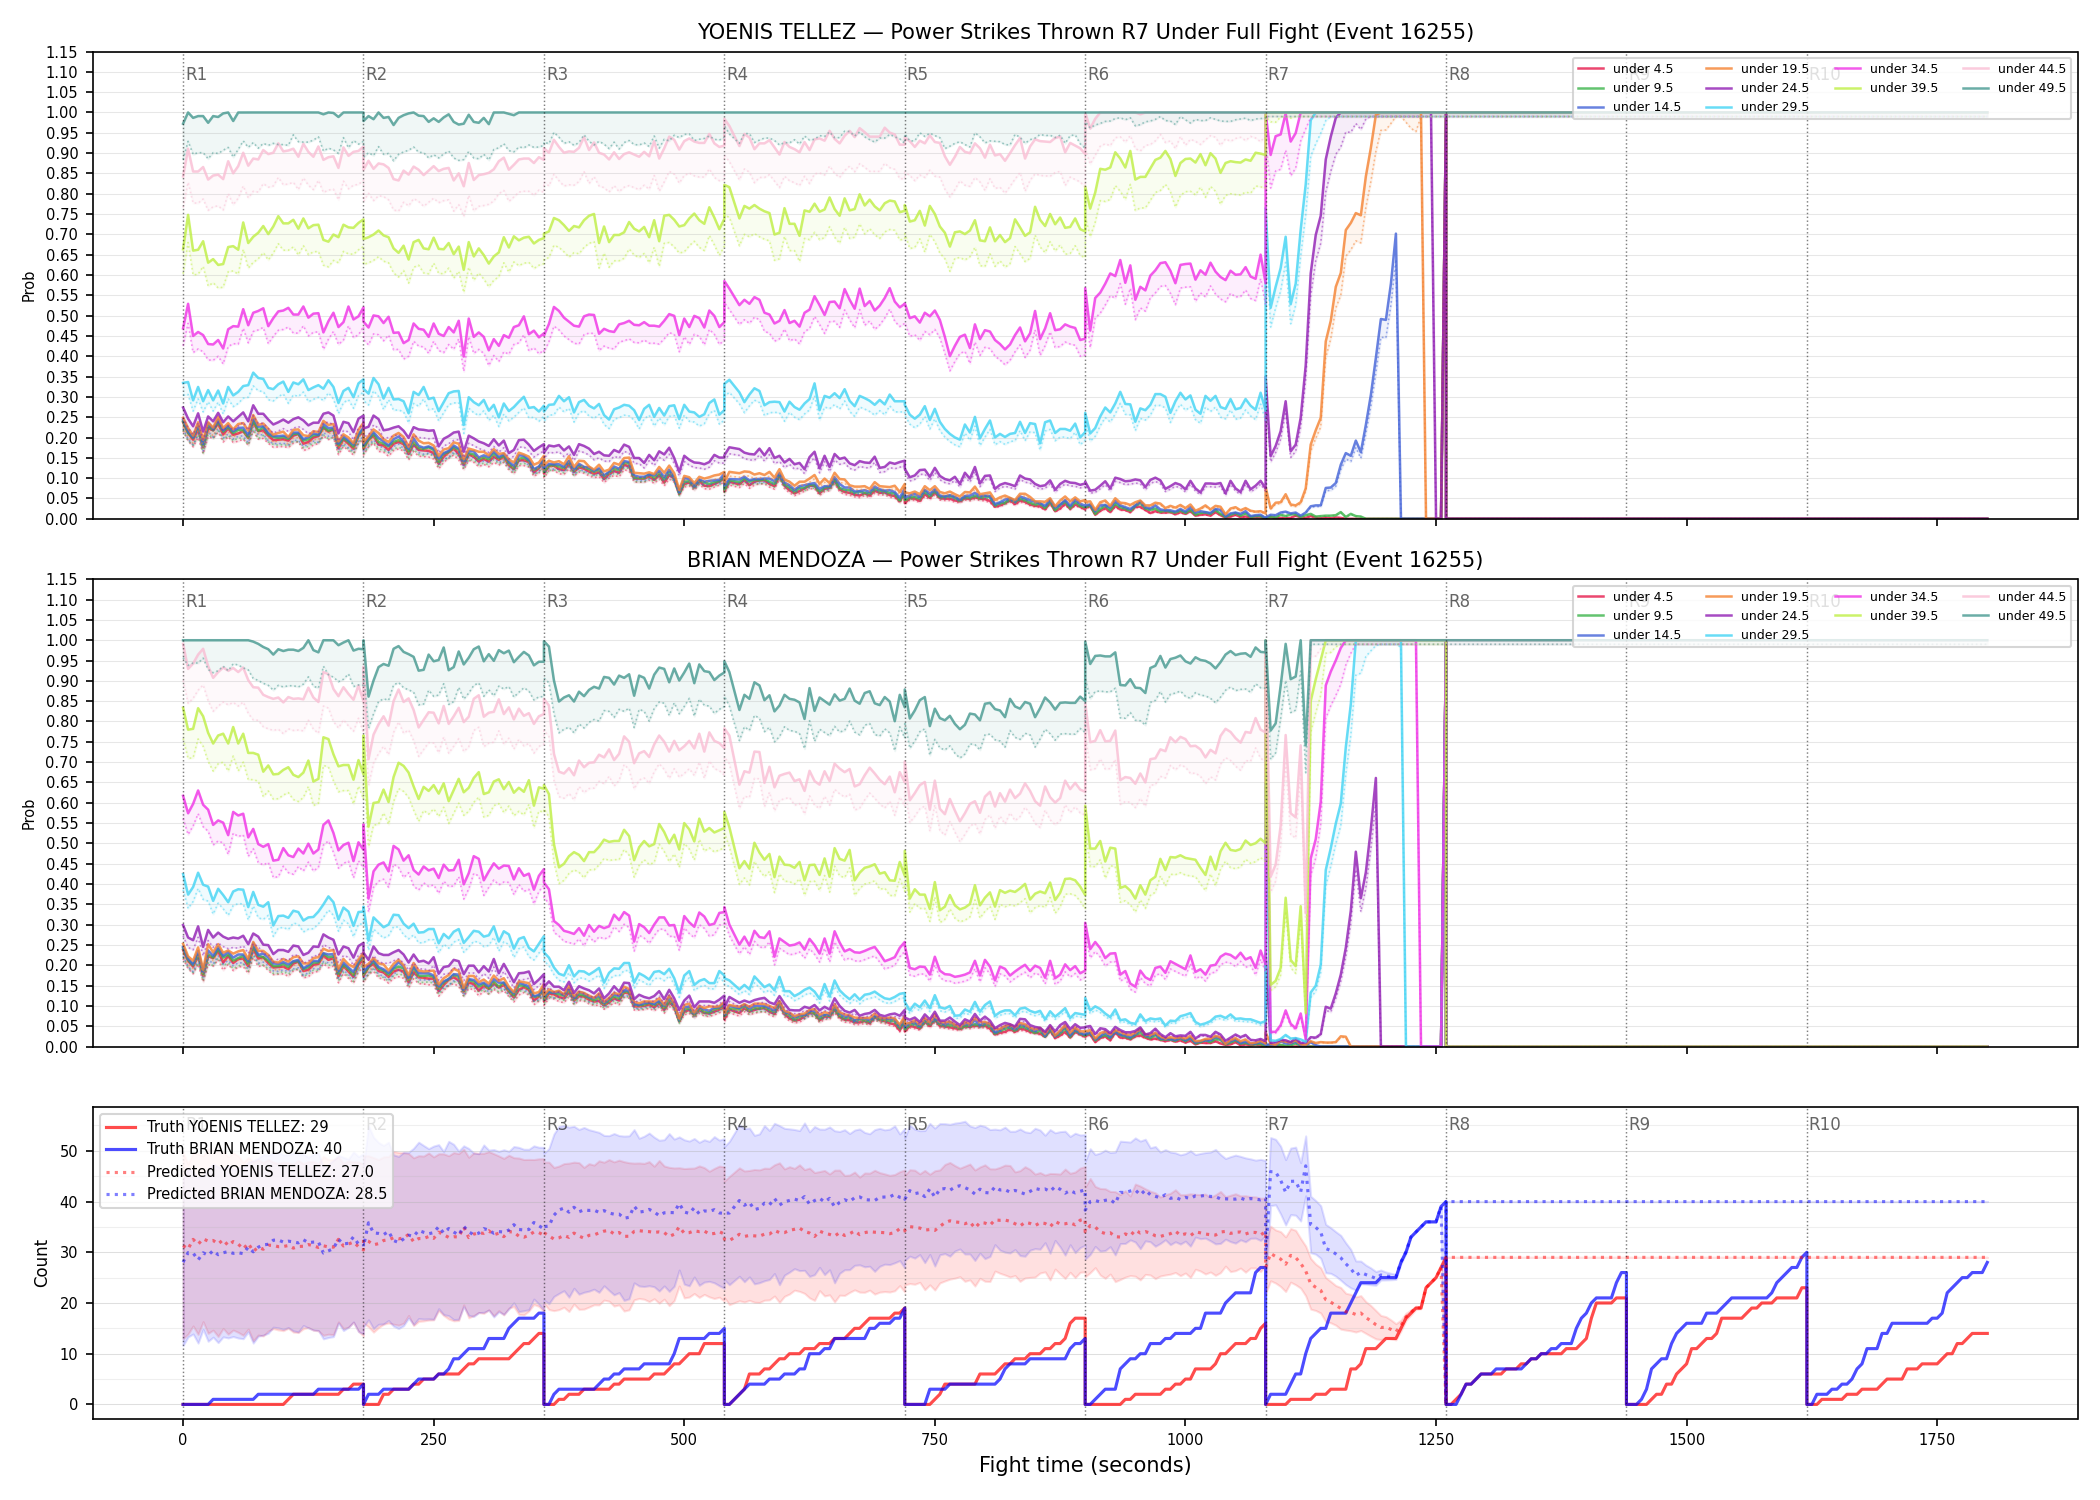
Task: Select the R3 round marker in the Count chart
Action: pyautogui.click(x=557, y=1124)
